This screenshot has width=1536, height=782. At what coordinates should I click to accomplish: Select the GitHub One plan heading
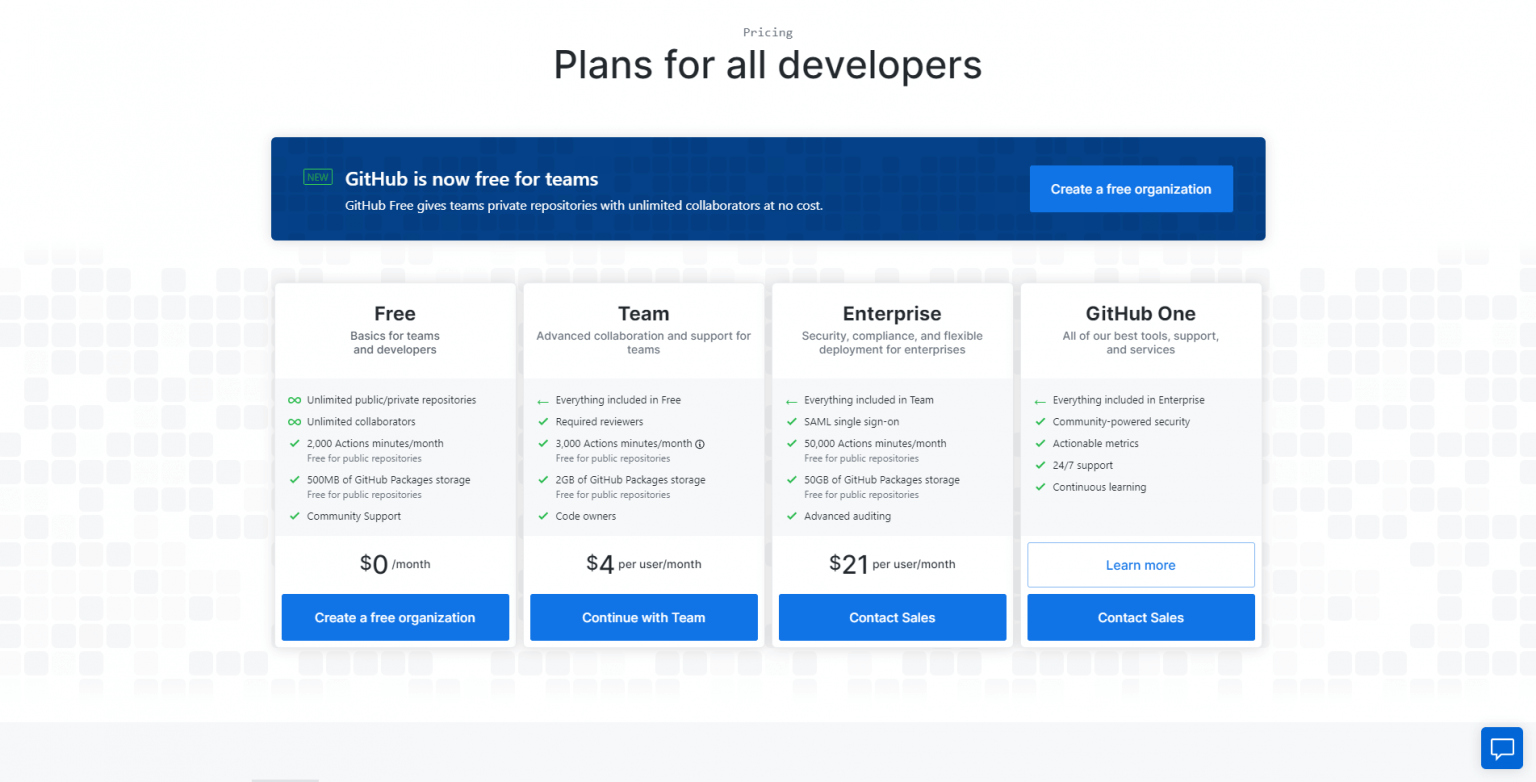(x=1140, y=313)
